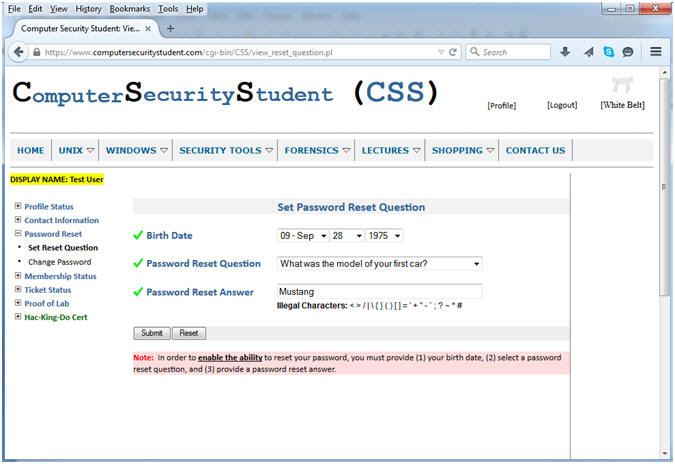Viewport: 675px width, 464px height.
Task: Open the Downloads arrow icon
Action: tap(565, 52)
